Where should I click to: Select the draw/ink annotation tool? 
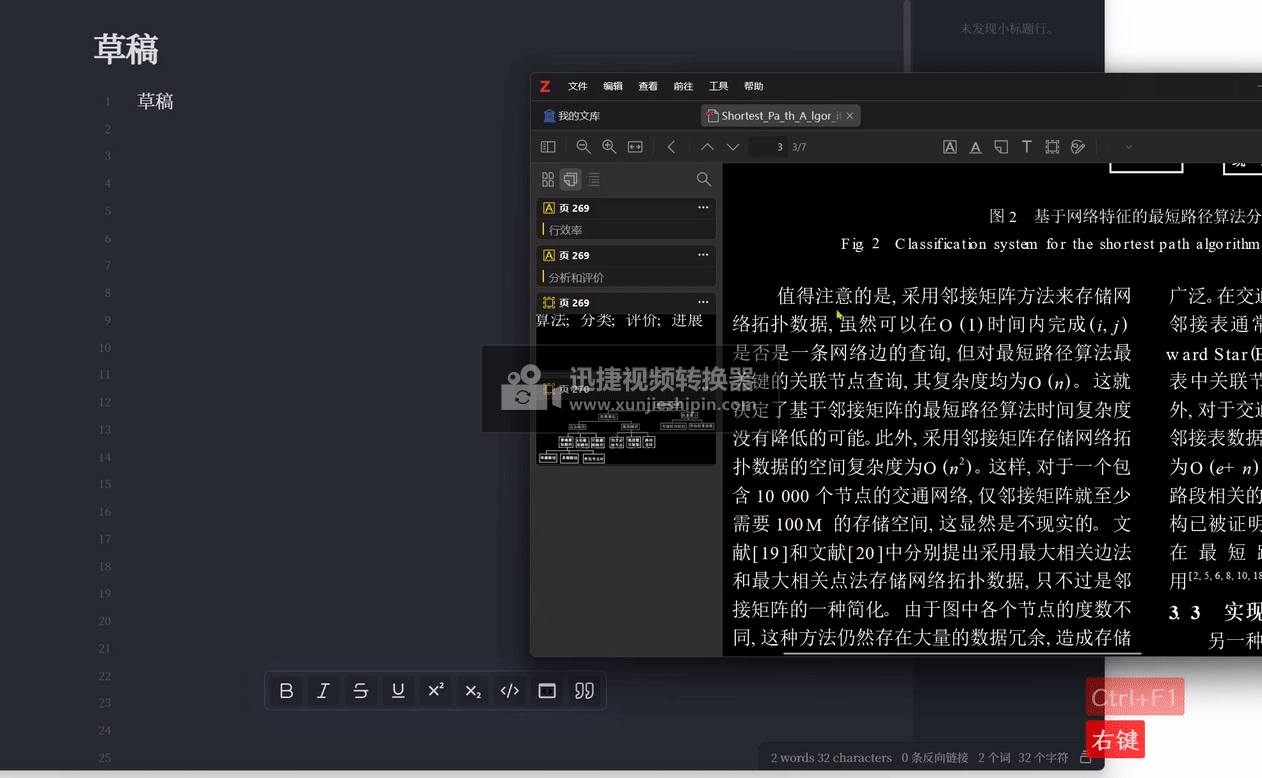pos(1078,147)
